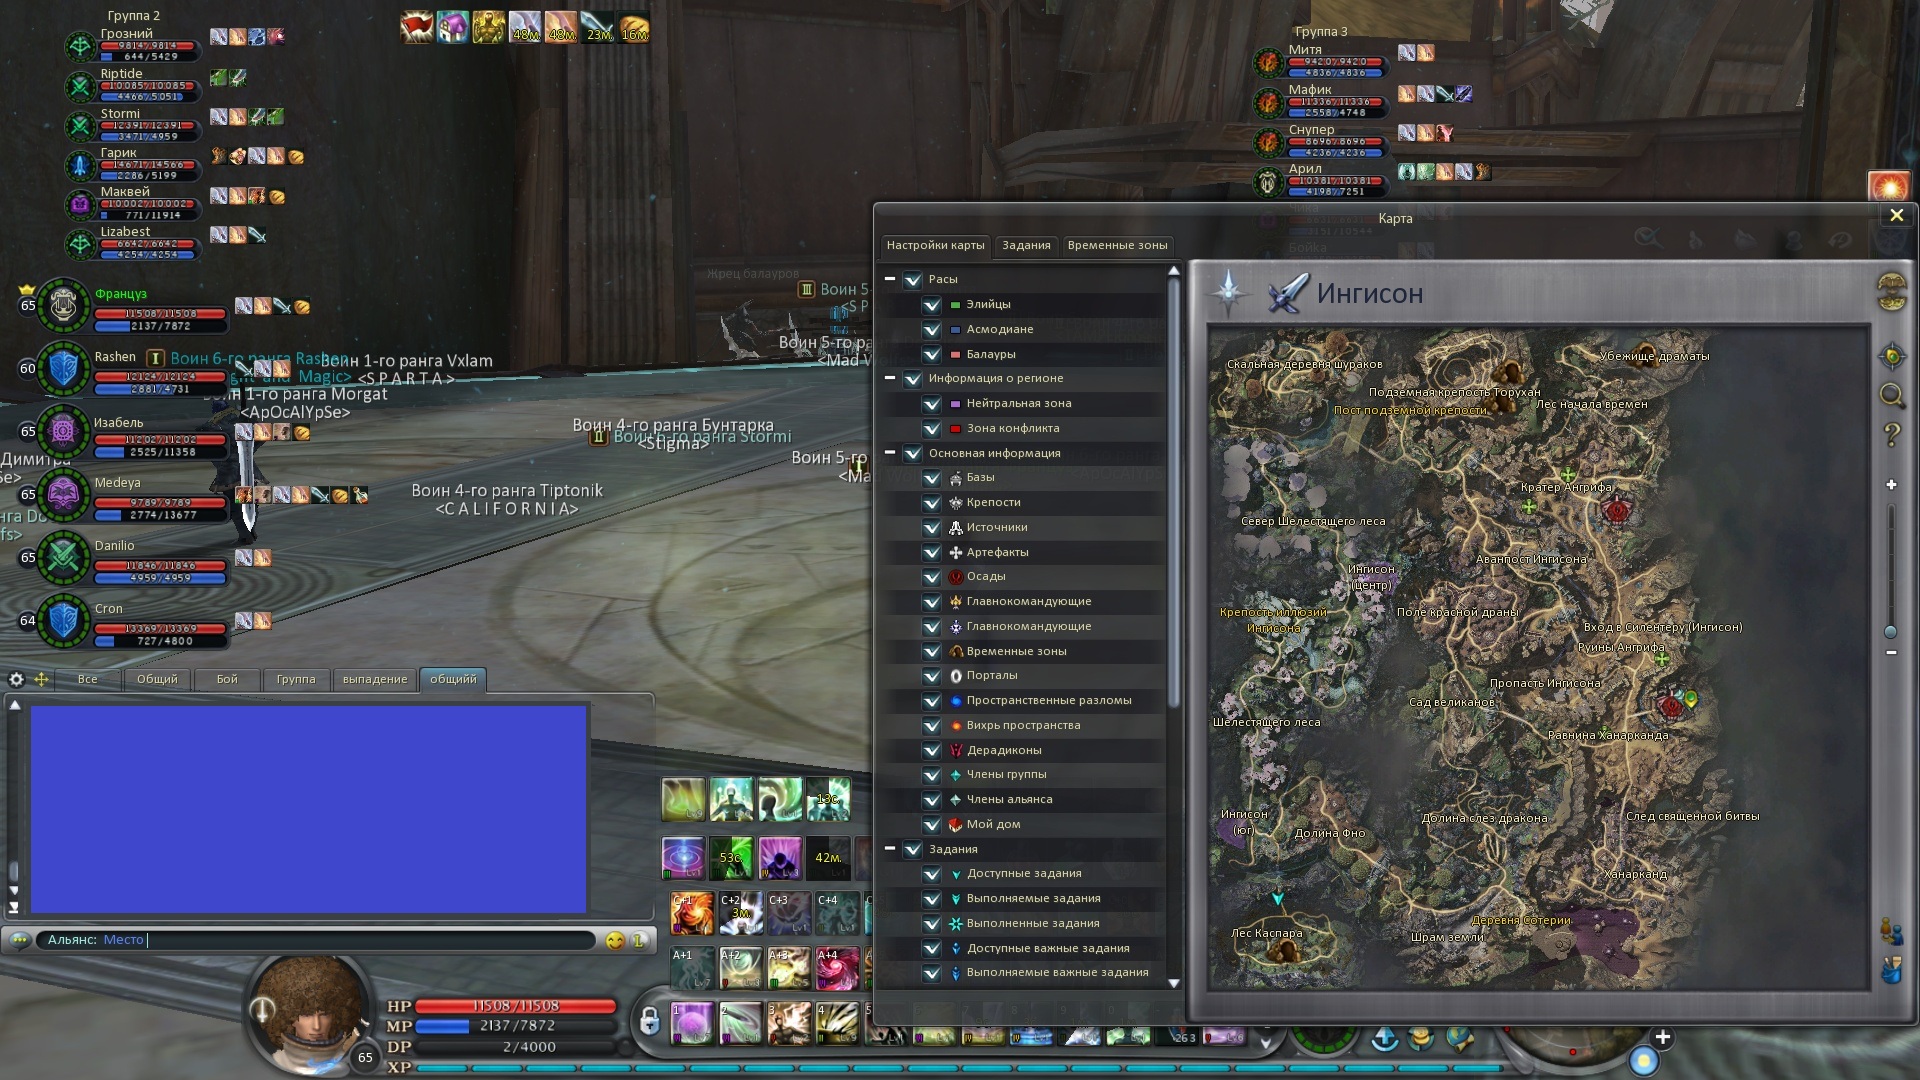Toggle the skill bar lock icon
The image size is (1920, 1080).
click(x=649, y=1021)
